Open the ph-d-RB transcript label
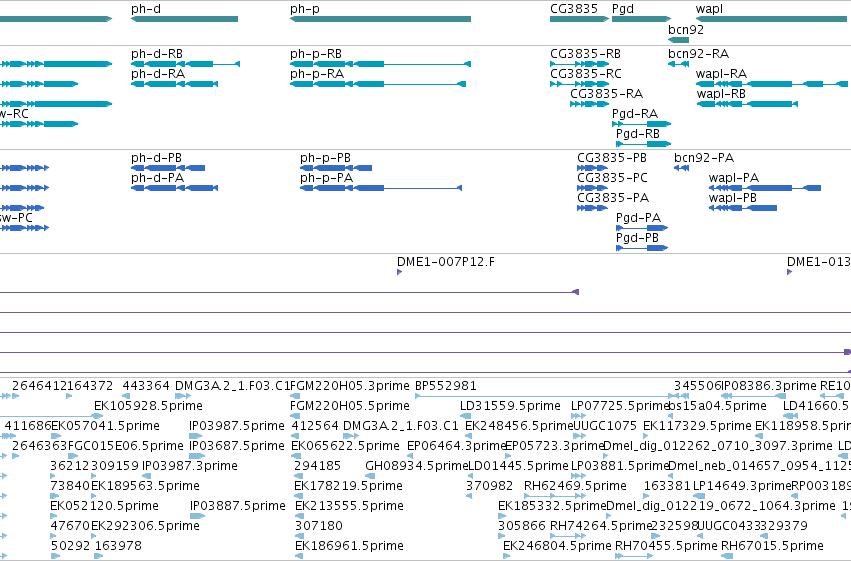Image resolution: width=851 pixels, height=561 pixels. (157, 54)
